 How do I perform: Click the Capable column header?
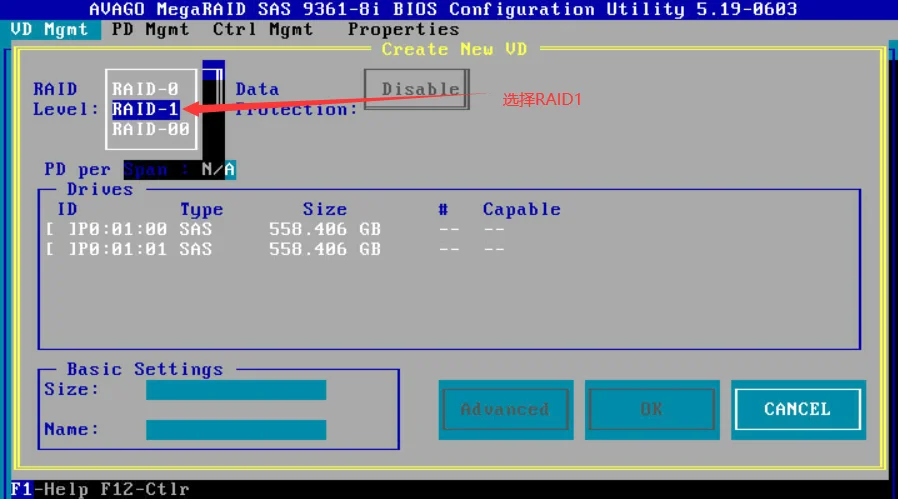tap(522, 209)
